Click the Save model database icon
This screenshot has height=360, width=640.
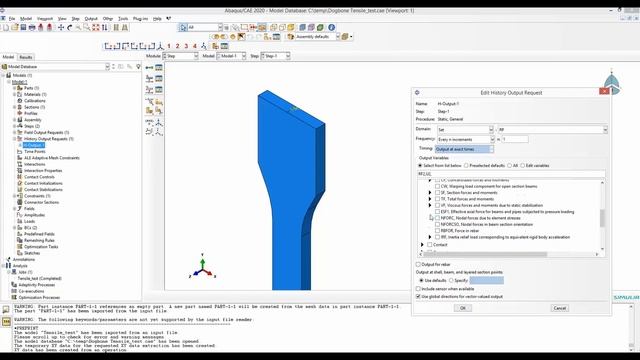(23, 27)
